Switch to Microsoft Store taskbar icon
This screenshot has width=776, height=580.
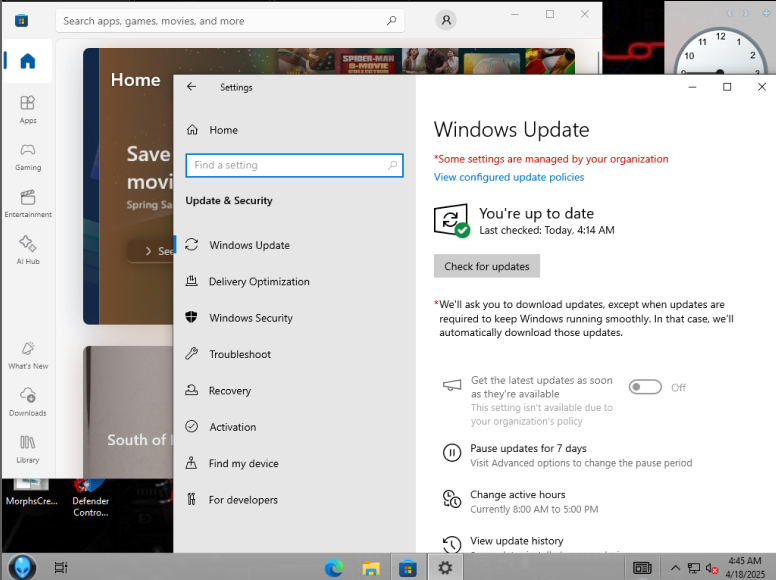408,568
